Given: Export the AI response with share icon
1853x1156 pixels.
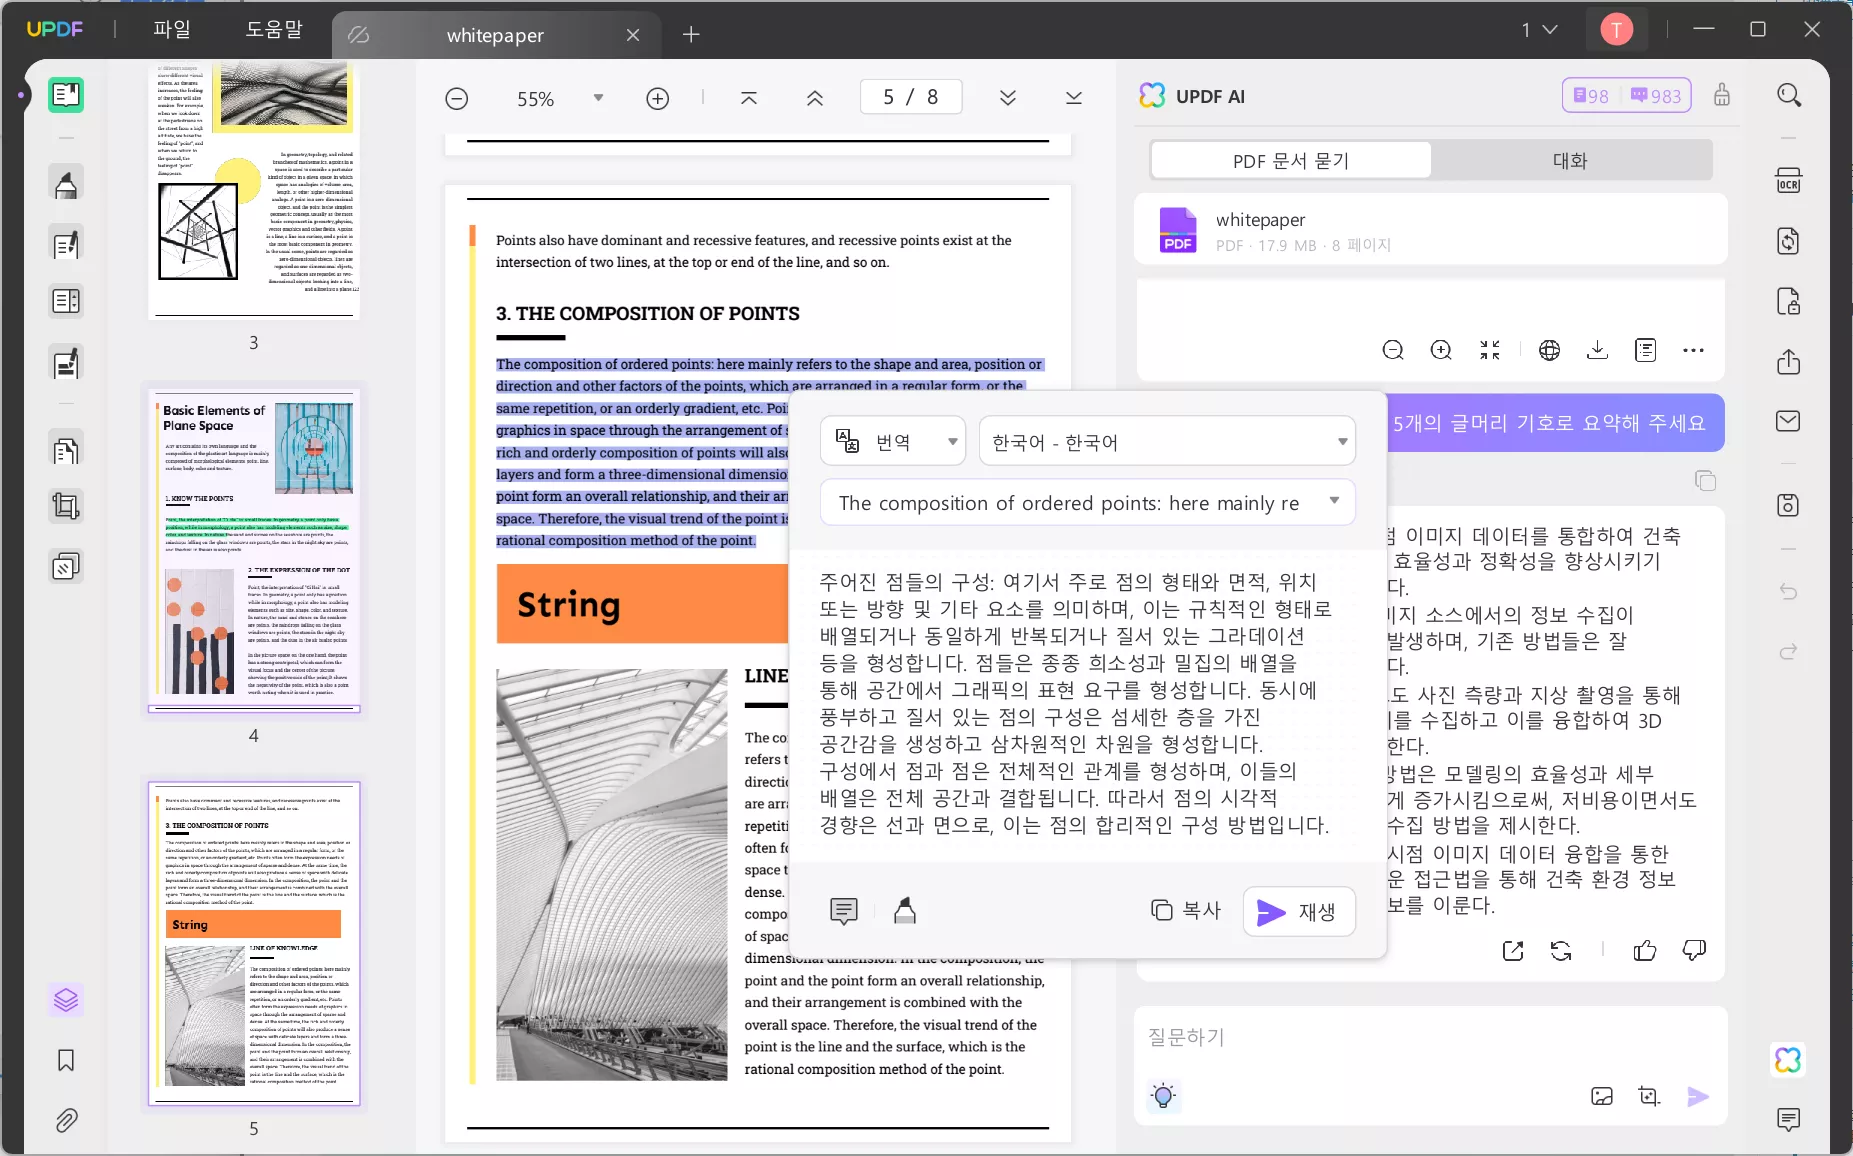Looking at the screenshot, I should click(x=1513, y=951).
